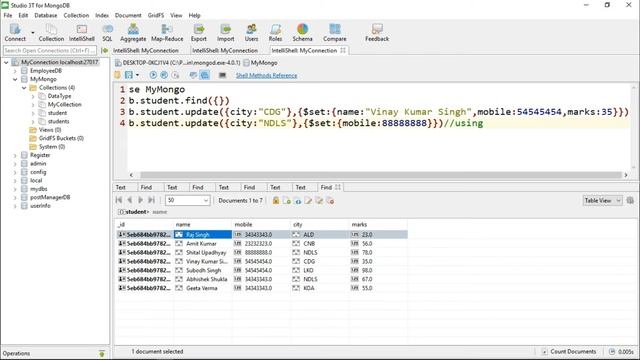640x360 pixels.
Task: Switch to first IntelliShell: MyConnection tab
Action: (x=146, y=50)
